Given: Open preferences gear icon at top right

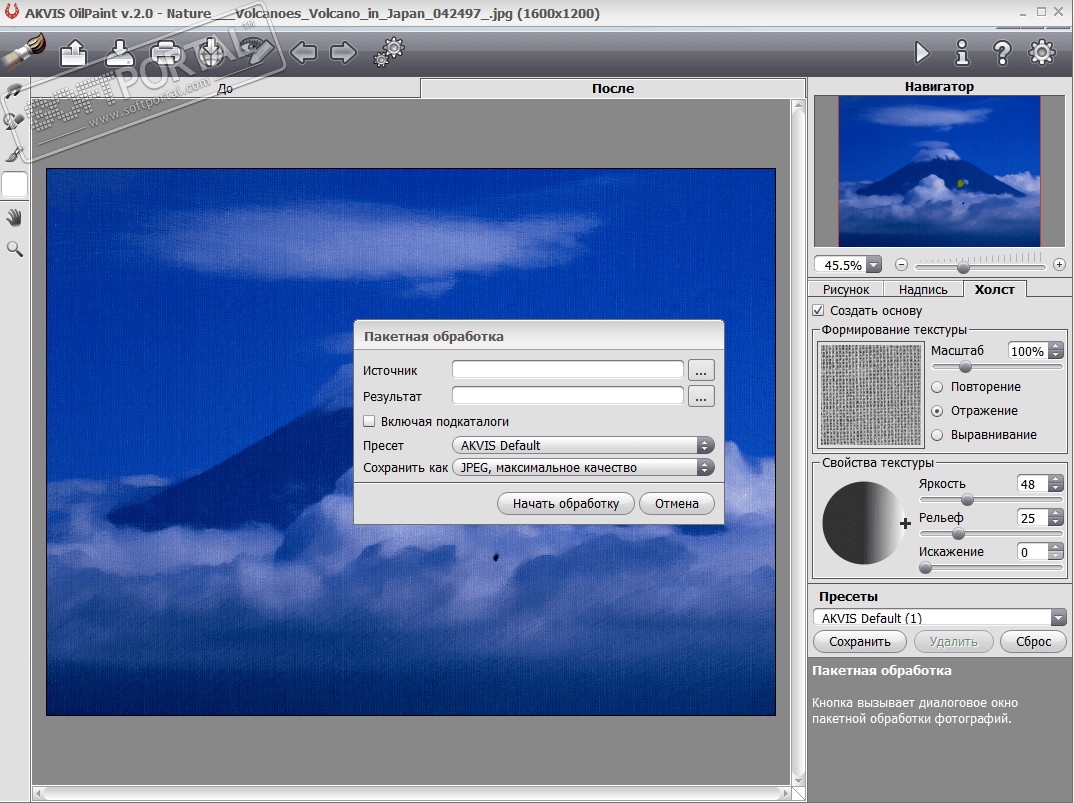Looking at the screenshot, I should pos(1042,53).
